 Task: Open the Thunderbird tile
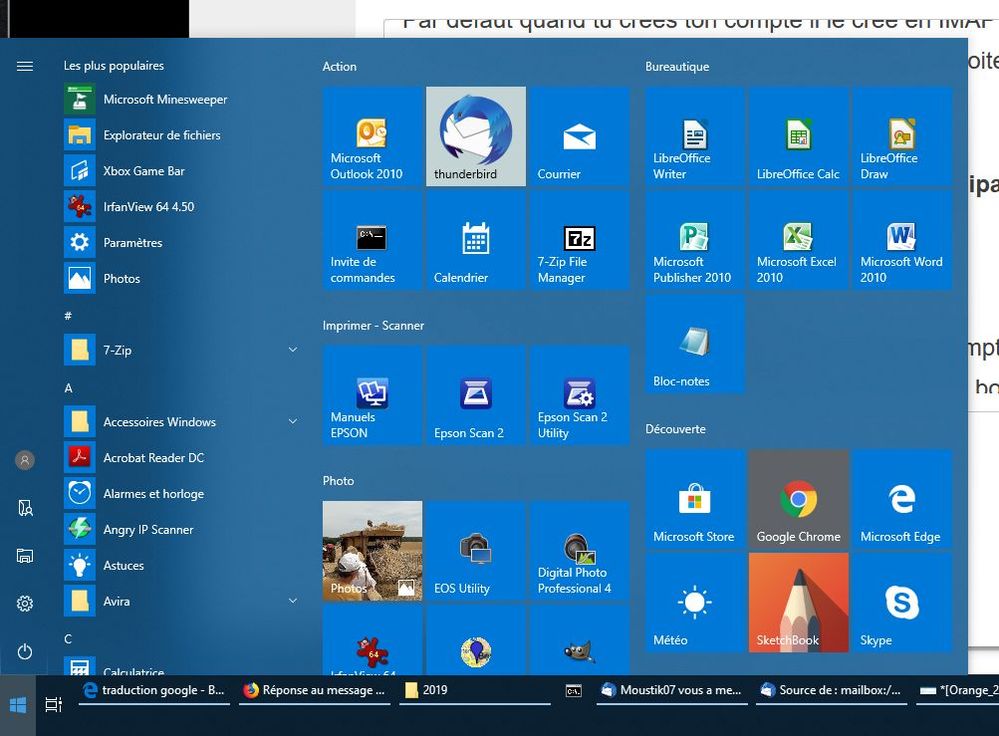pos(476,136)
